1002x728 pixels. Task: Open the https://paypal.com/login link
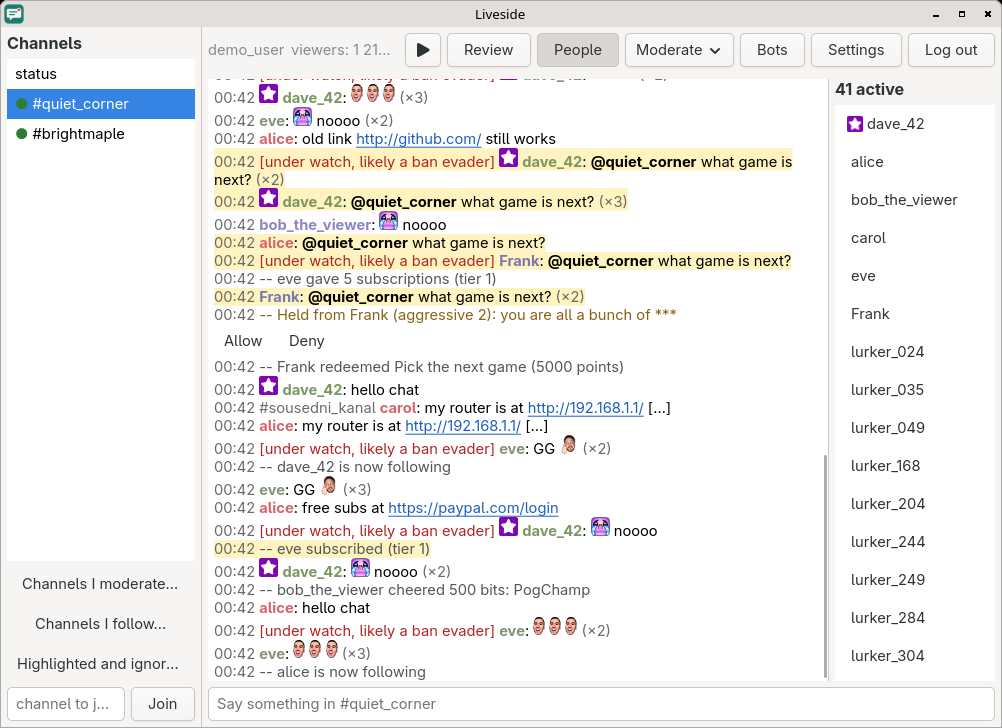click(x=473, y=507)
